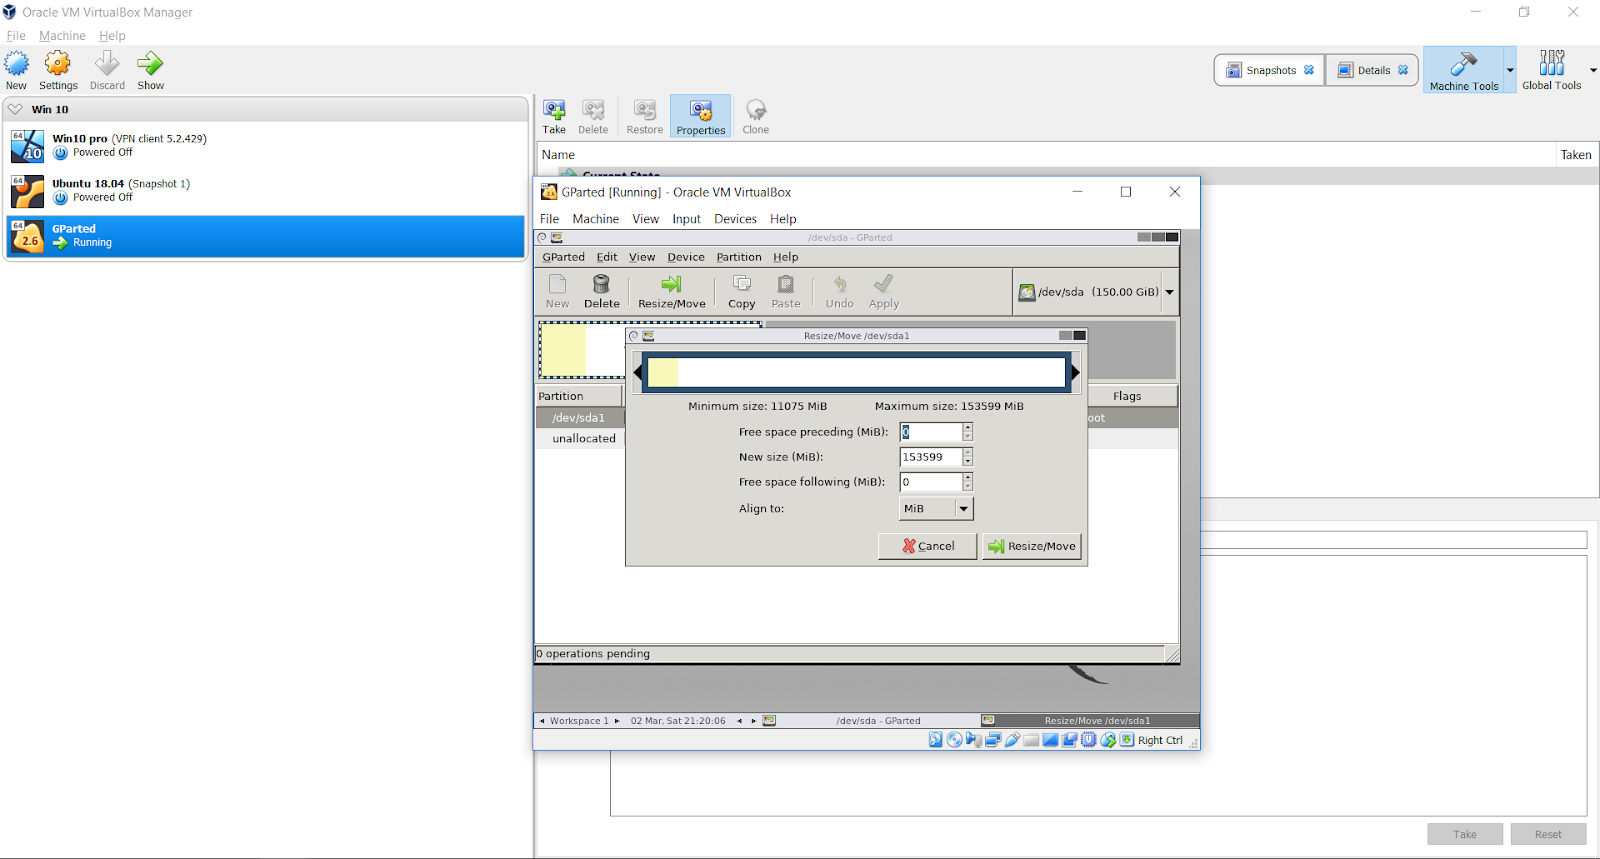Increase Free space preceding spinner
1600x859 pixels.
pos(967,427)
